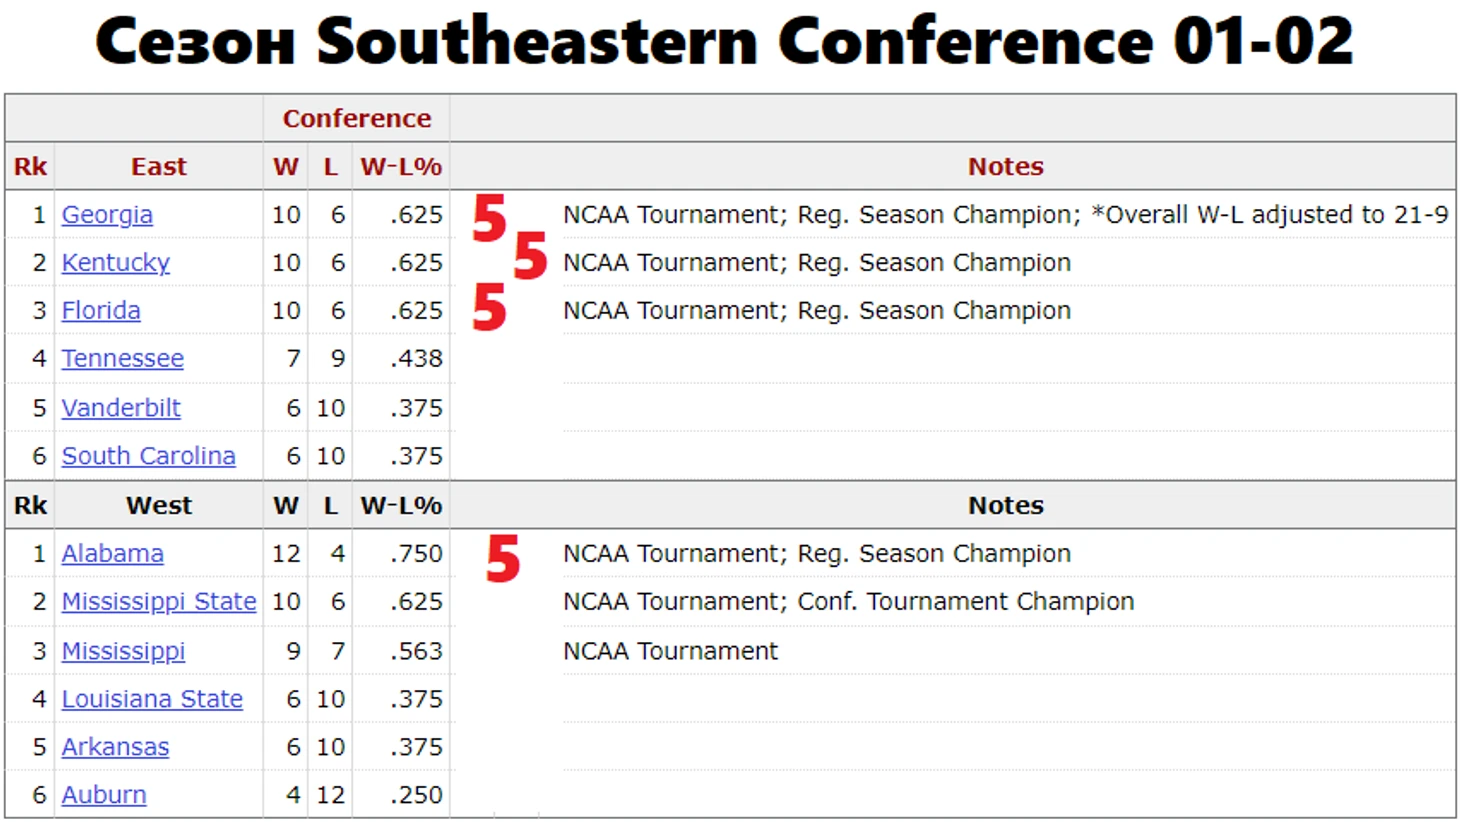Open the Alabama team link
Screen dimensions: 1460x822
click(112, 554)
